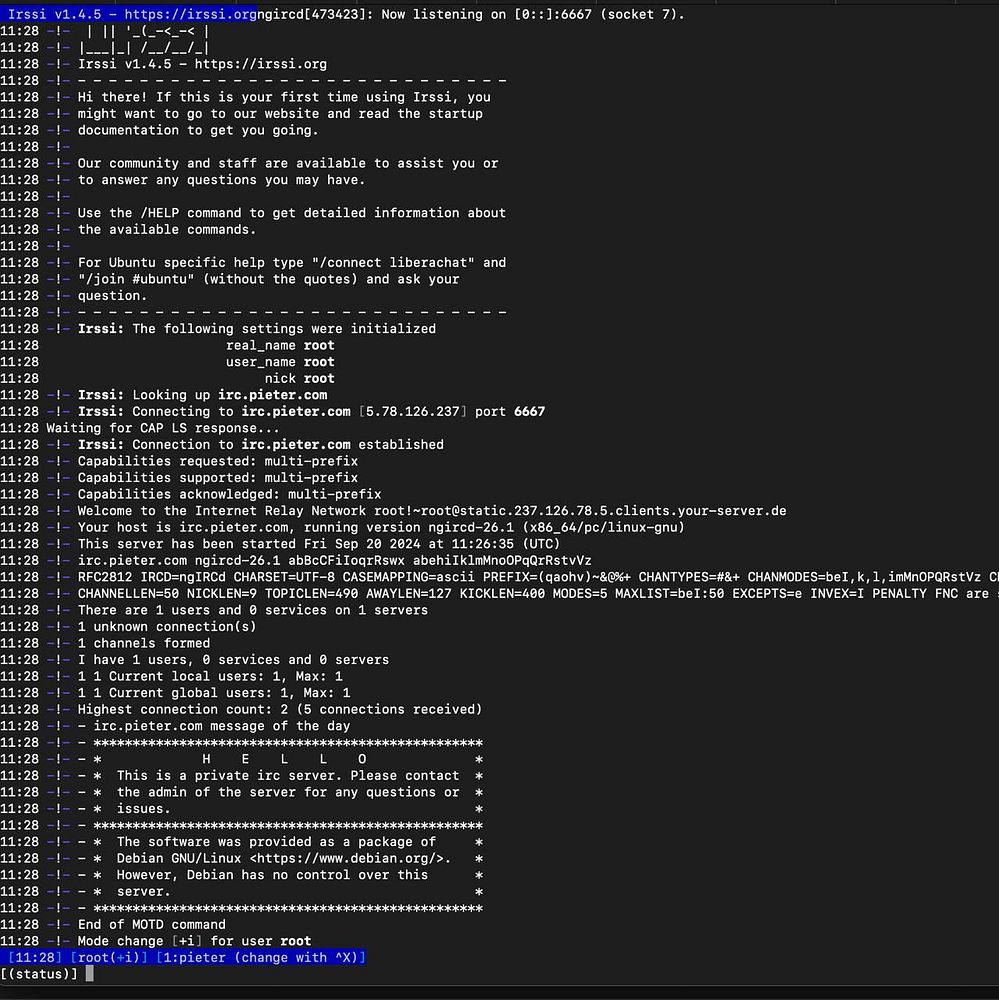Click 'Our community and staff are available' line
This screenshot has width=999, height=1000.
[x=288, y=163]
